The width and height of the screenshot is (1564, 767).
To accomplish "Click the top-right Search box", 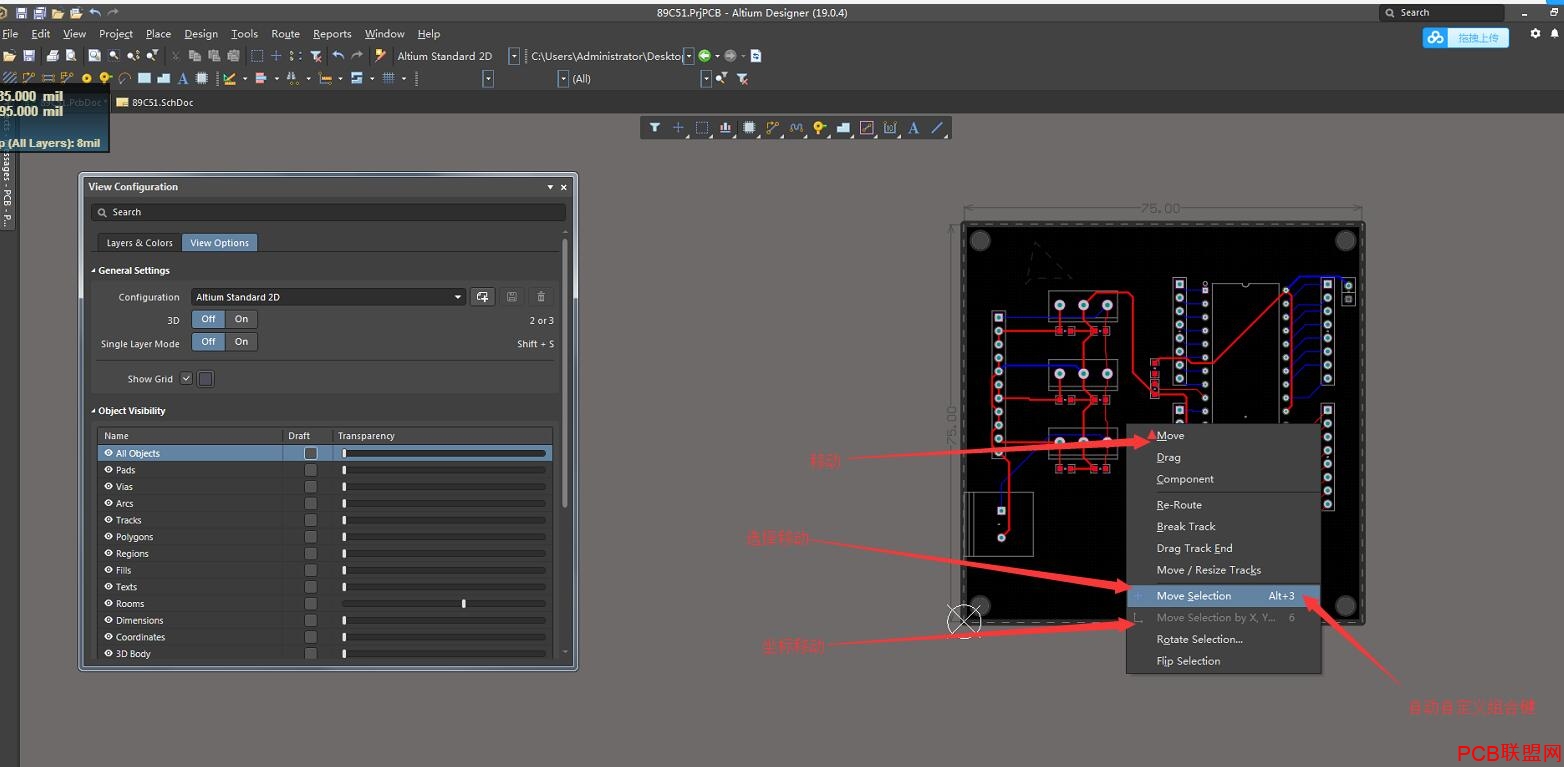I will (1442, 13).
